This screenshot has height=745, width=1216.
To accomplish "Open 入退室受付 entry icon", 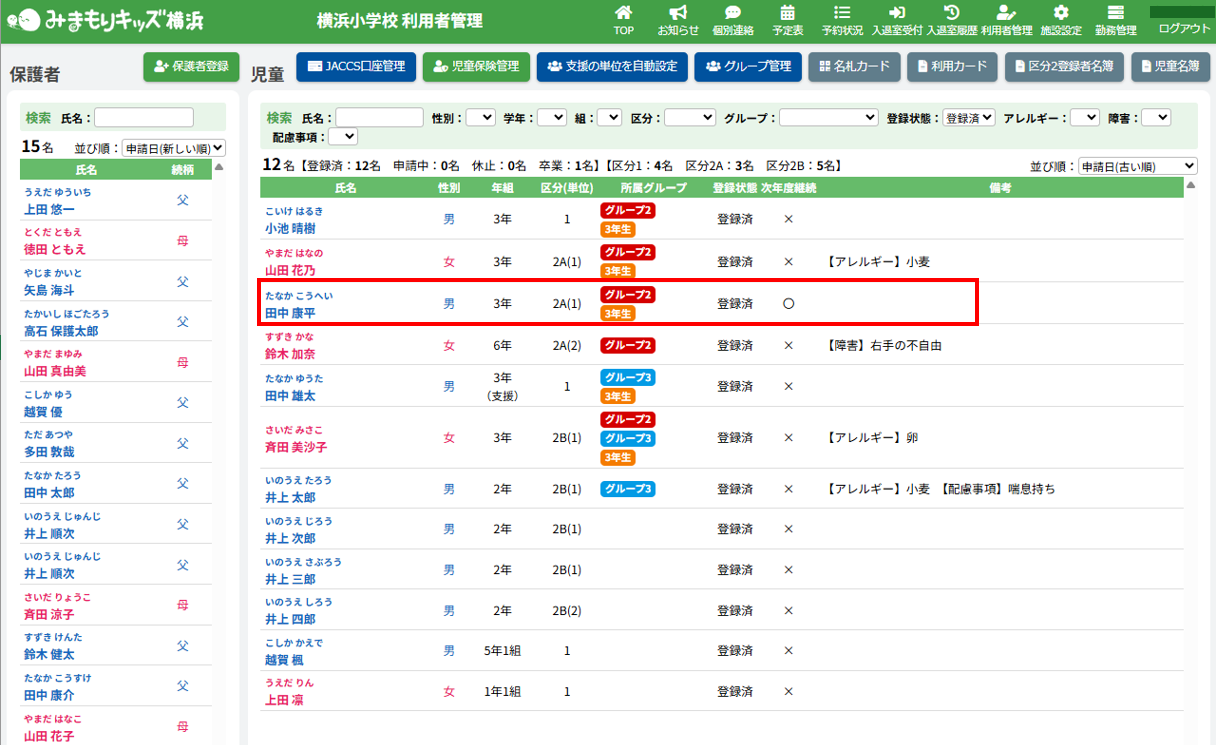I will [897, 14].
